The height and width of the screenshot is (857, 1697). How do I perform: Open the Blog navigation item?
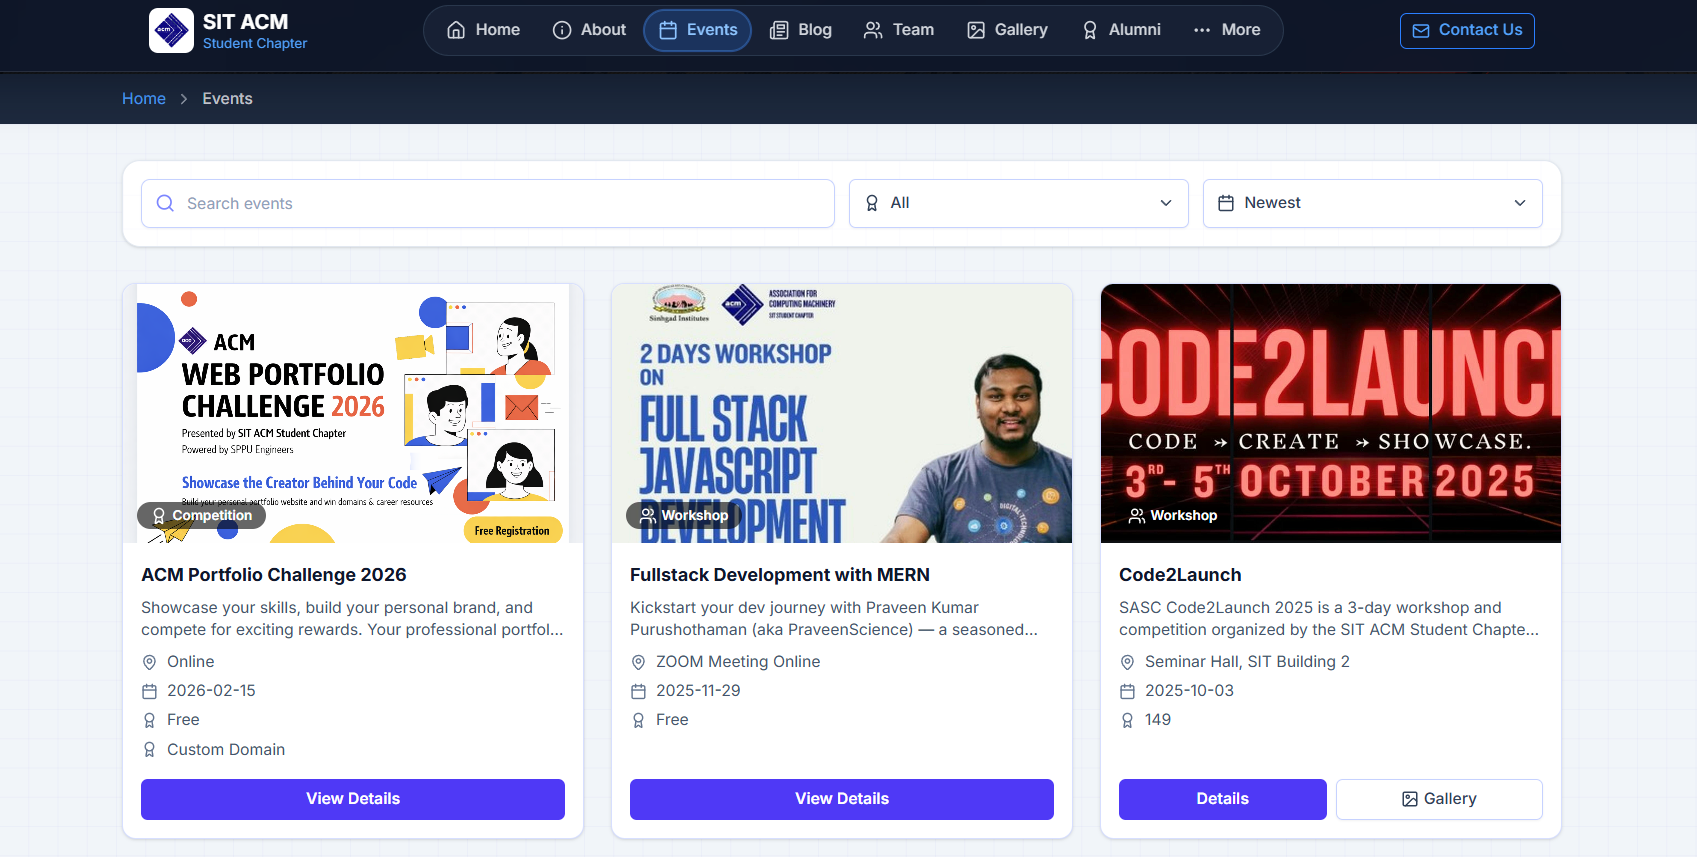coord(800,30)
